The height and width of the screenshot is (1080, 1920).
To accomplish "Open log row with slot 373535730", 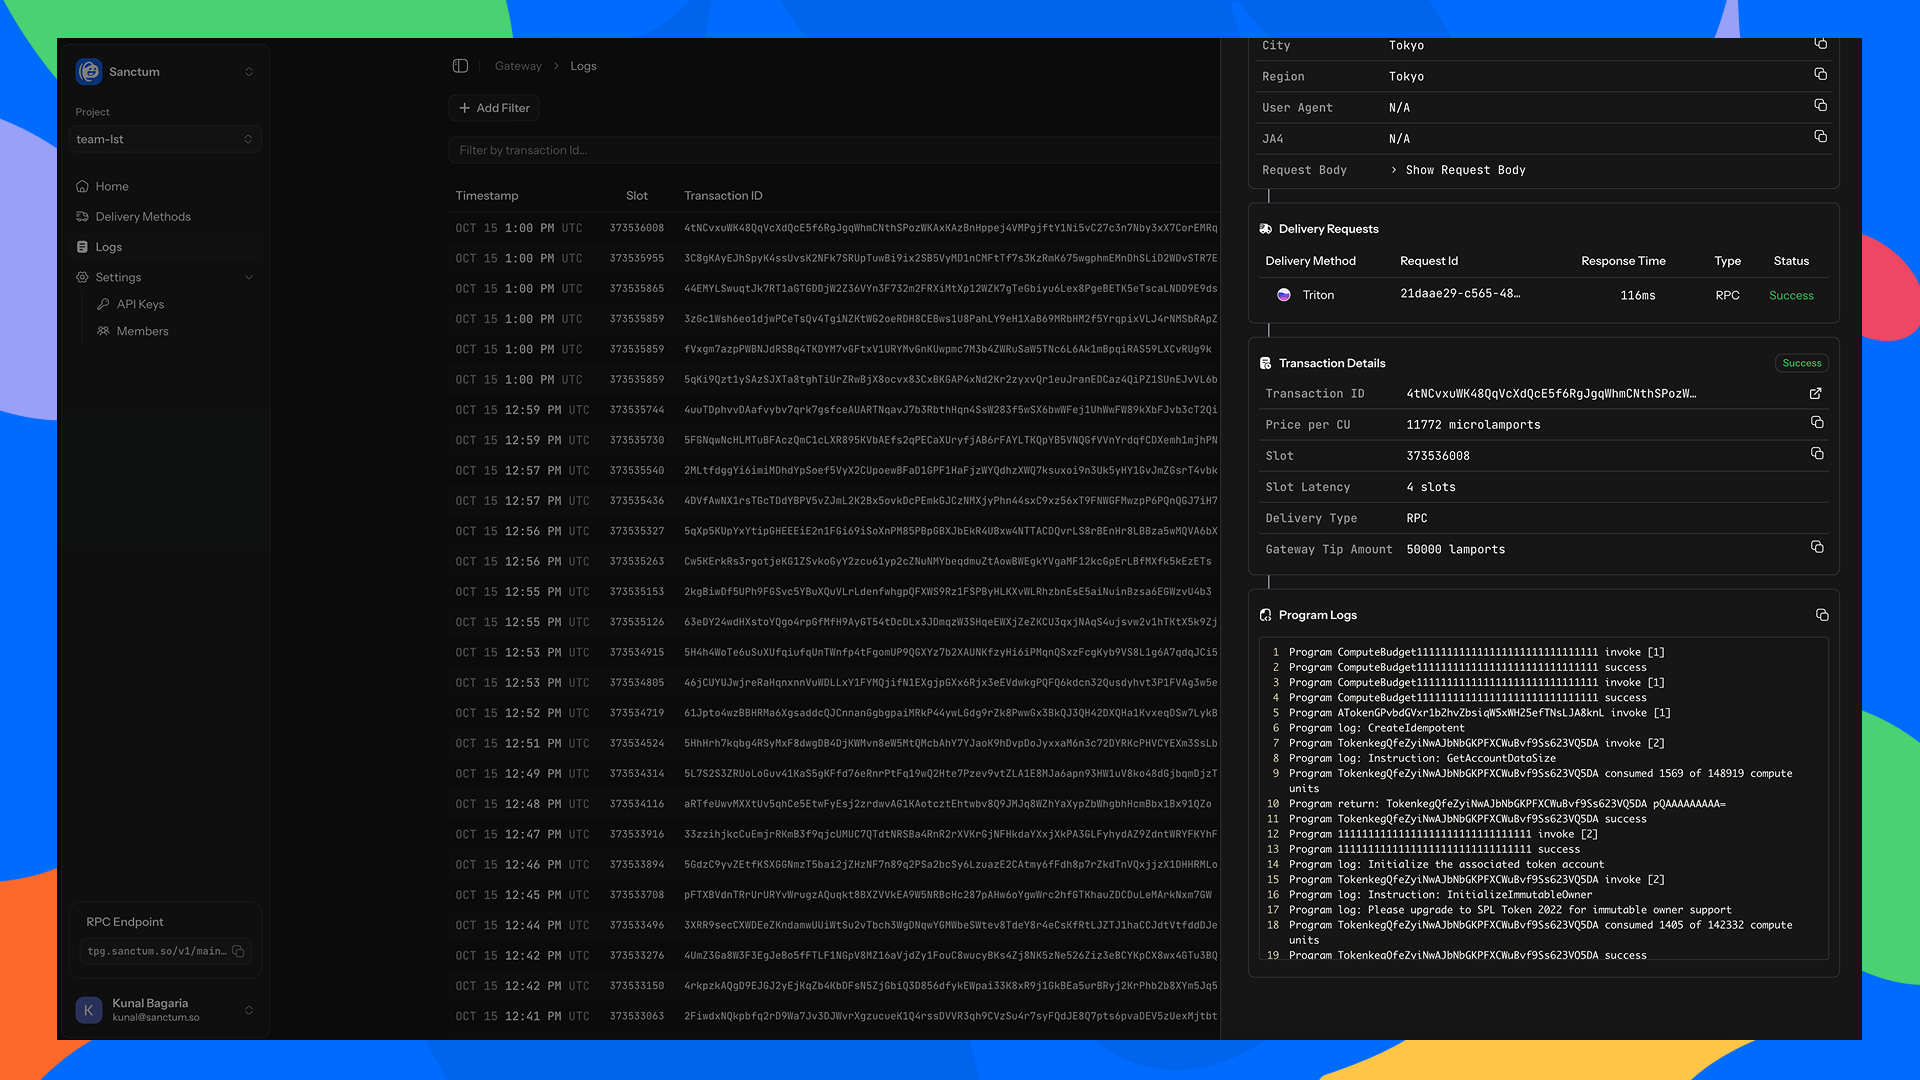I will point(834,440).
